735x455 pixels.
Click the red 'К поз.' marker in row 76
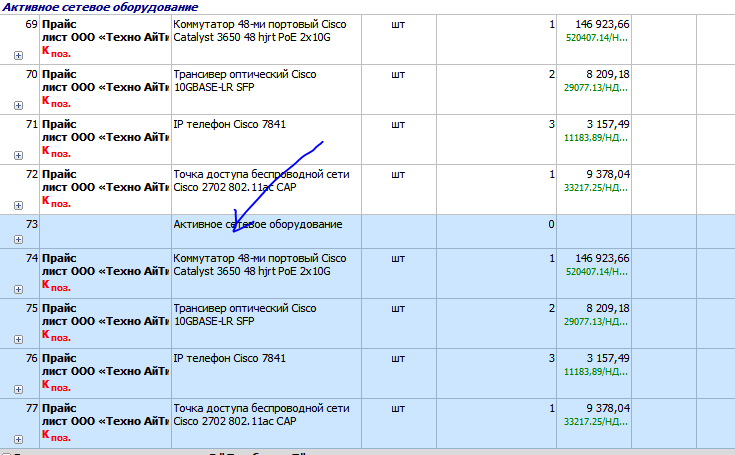pyautogui.click(x=56, y=386)
